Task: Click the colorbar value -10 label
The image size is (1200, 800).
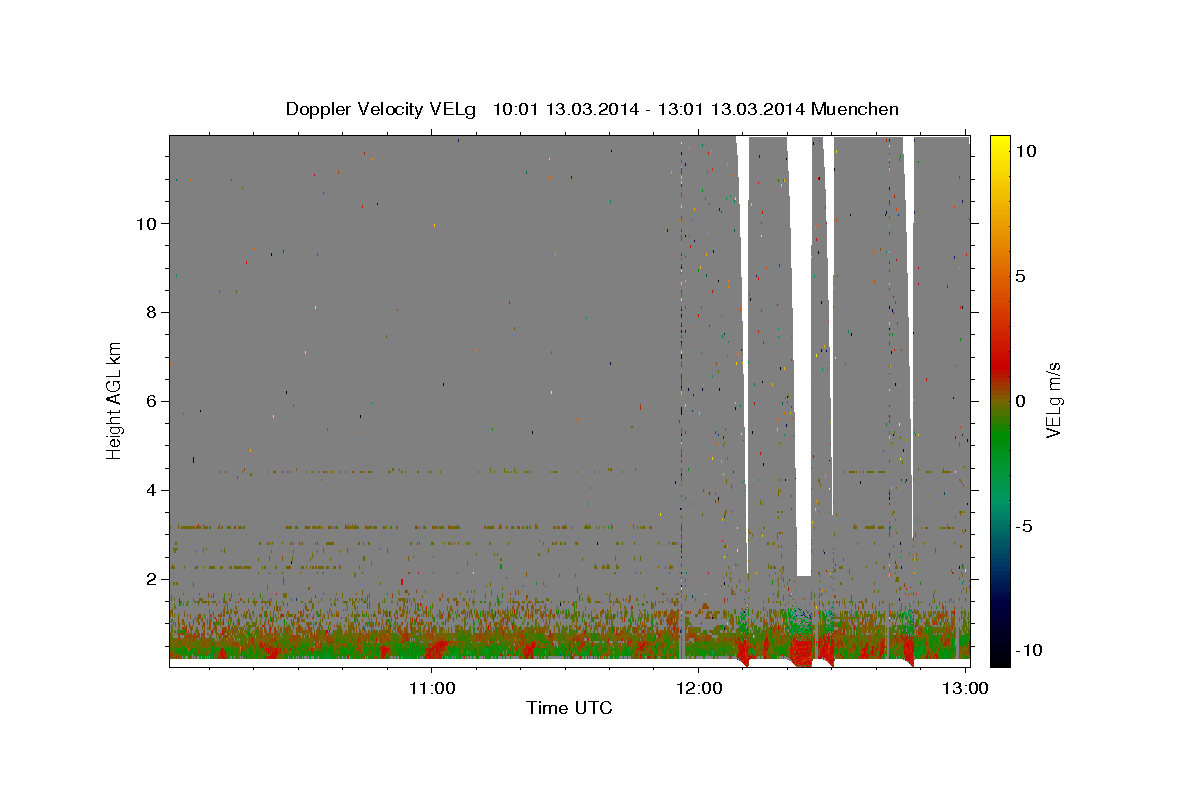Action: click(x=1028, y=650)
